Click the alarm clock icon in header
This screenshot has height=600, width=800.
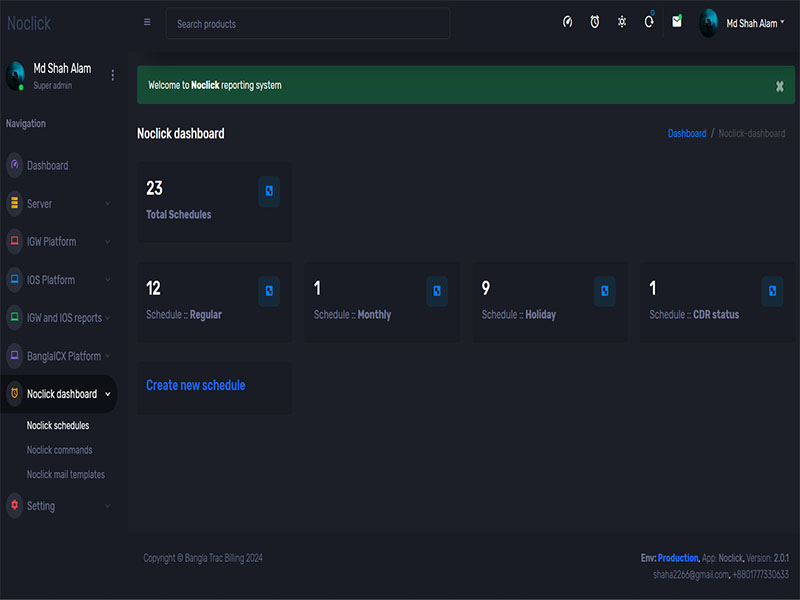coord(595,22)
